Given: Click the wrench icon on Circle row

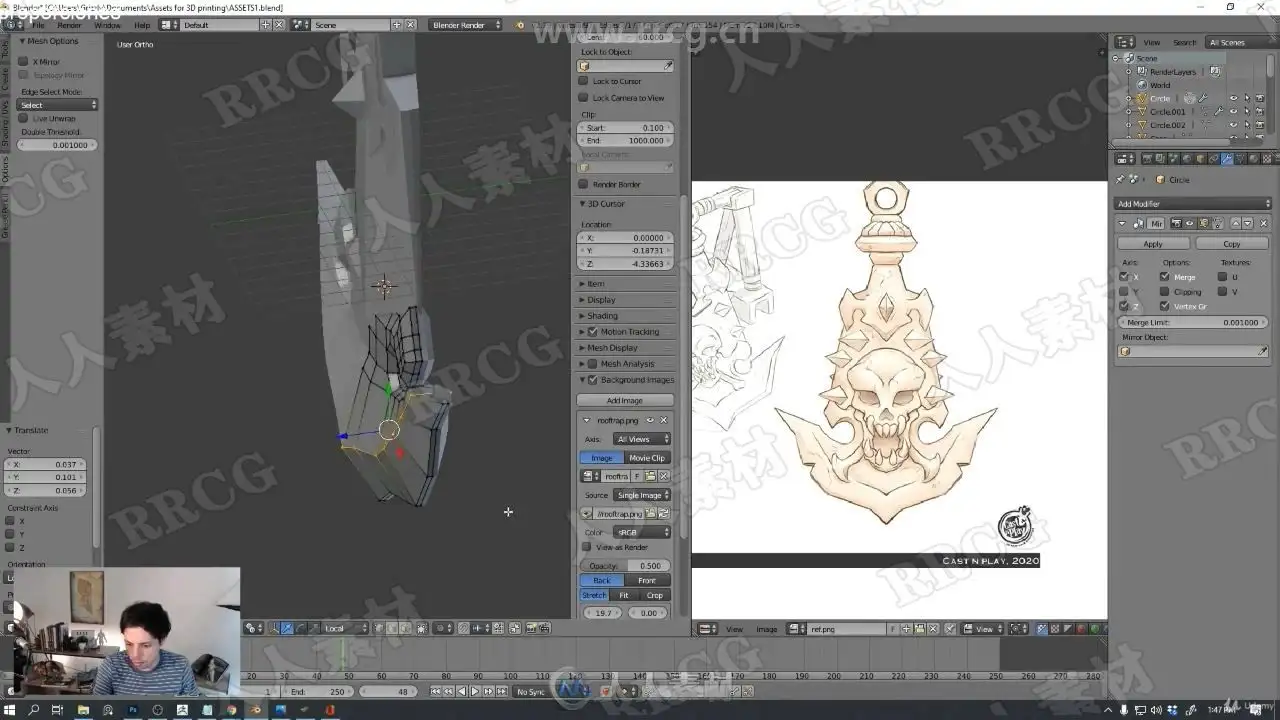Looking at the screenshot, I should pyautogui.click(x=1203, y=98).
